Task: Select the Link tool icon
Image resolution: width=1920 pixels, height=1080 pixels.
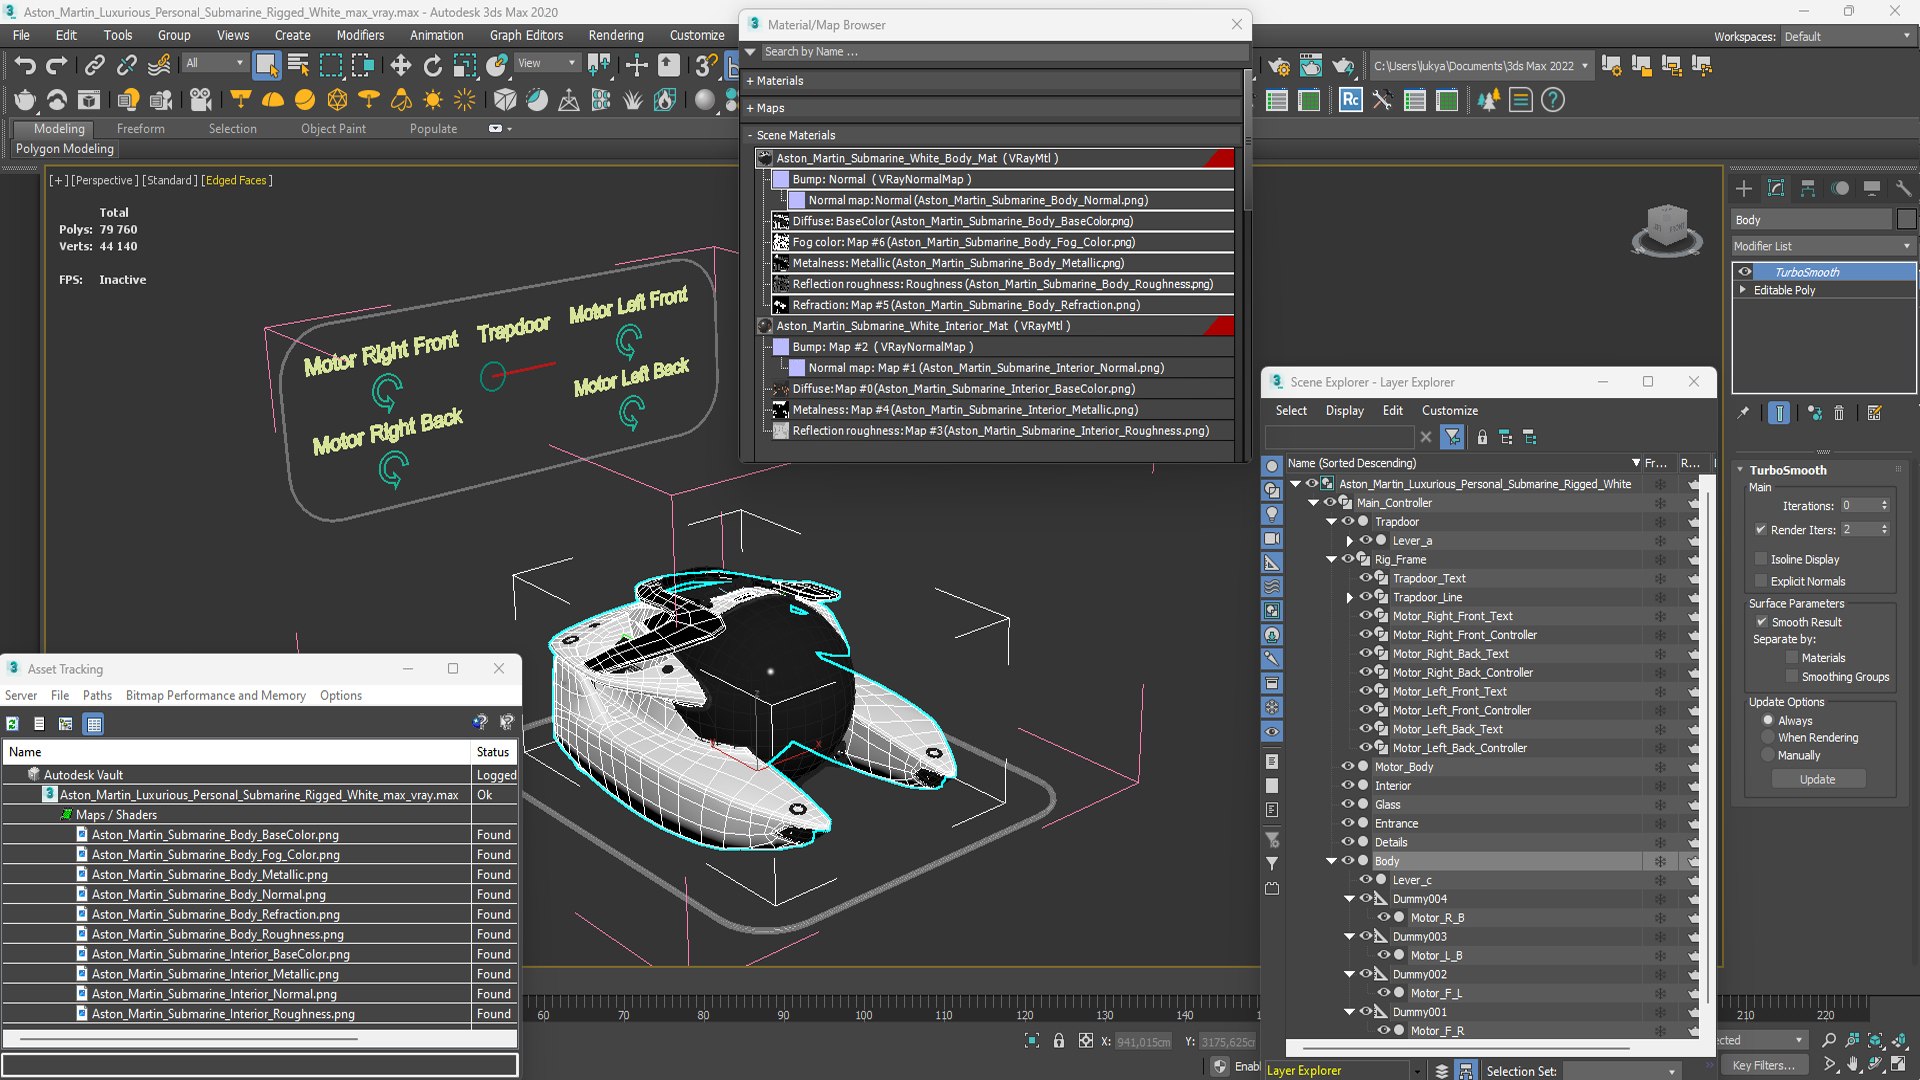Action: [x=94, y=66]
